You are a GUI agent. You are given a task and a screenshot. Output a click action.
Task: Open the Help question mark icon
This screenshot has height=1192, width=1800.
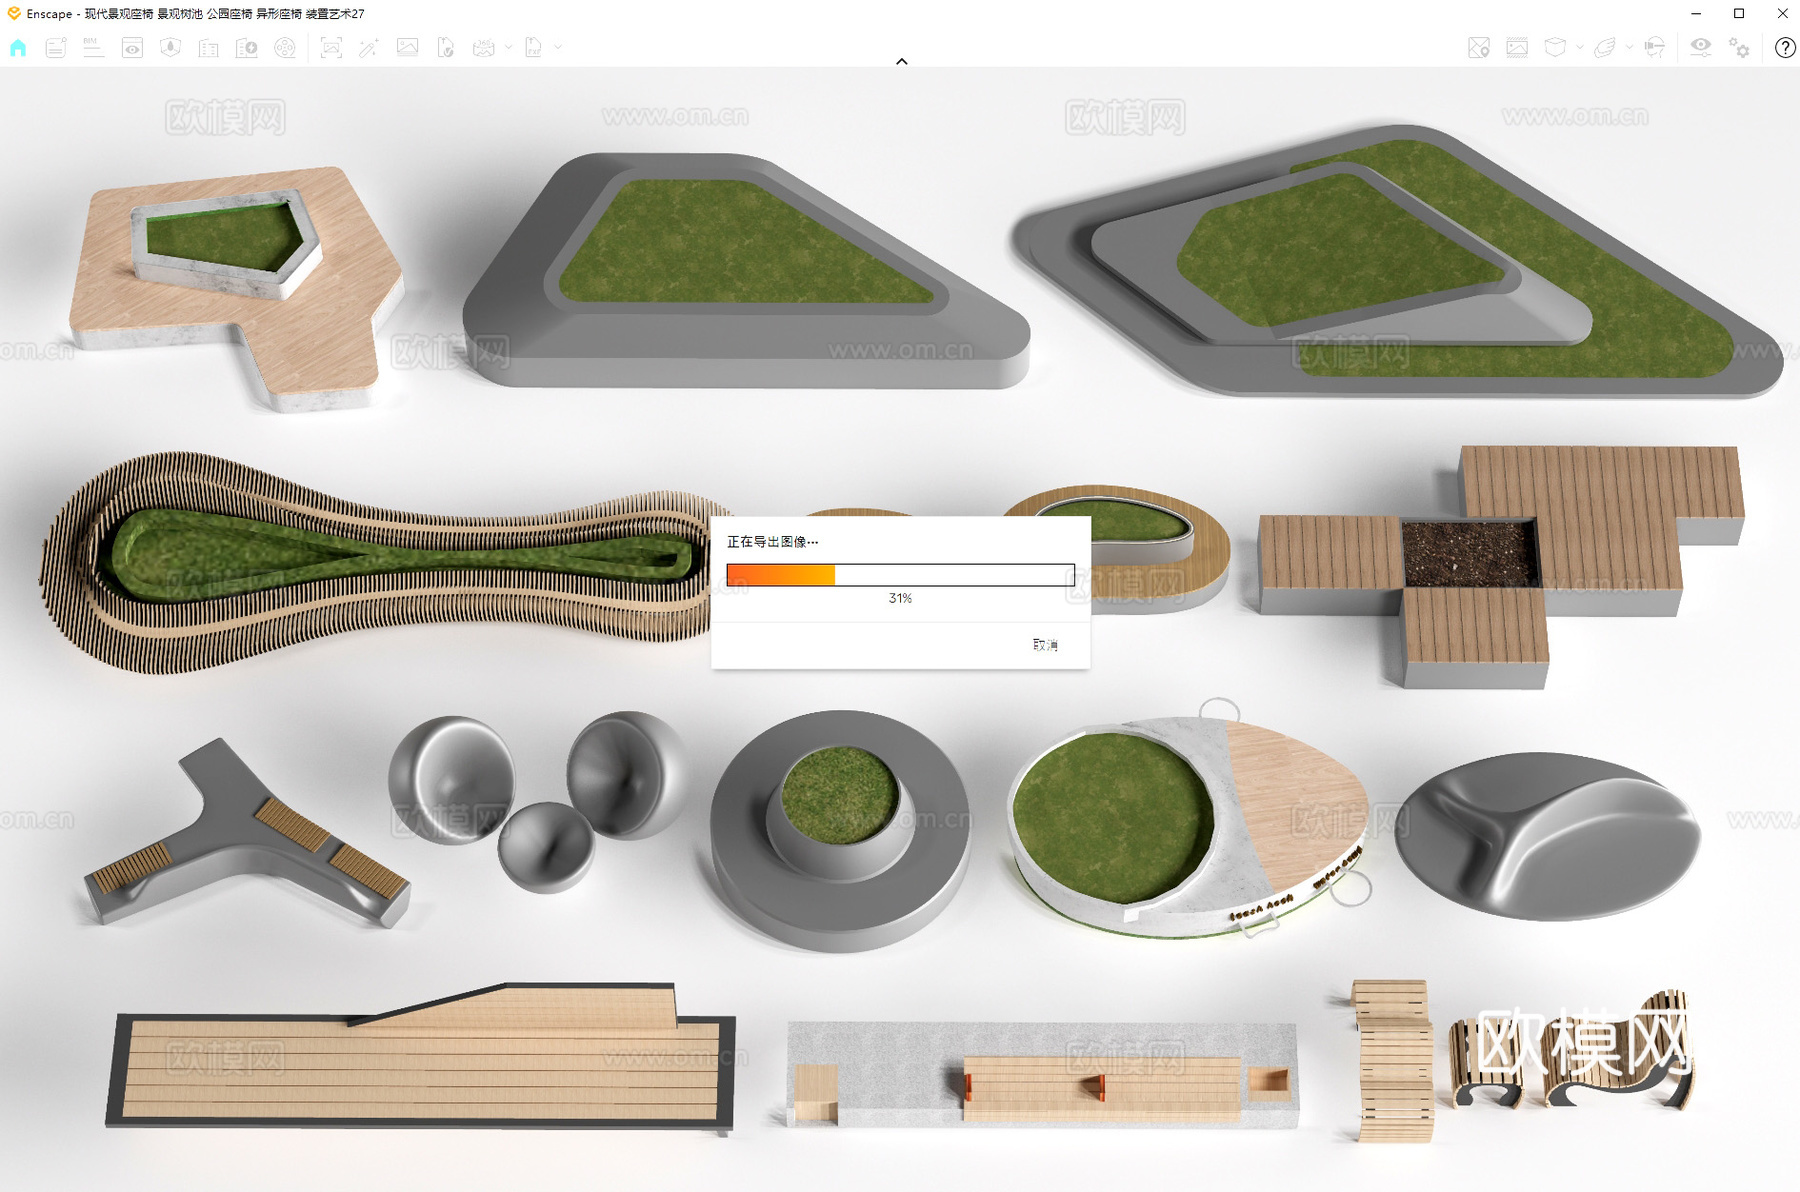1785,47
